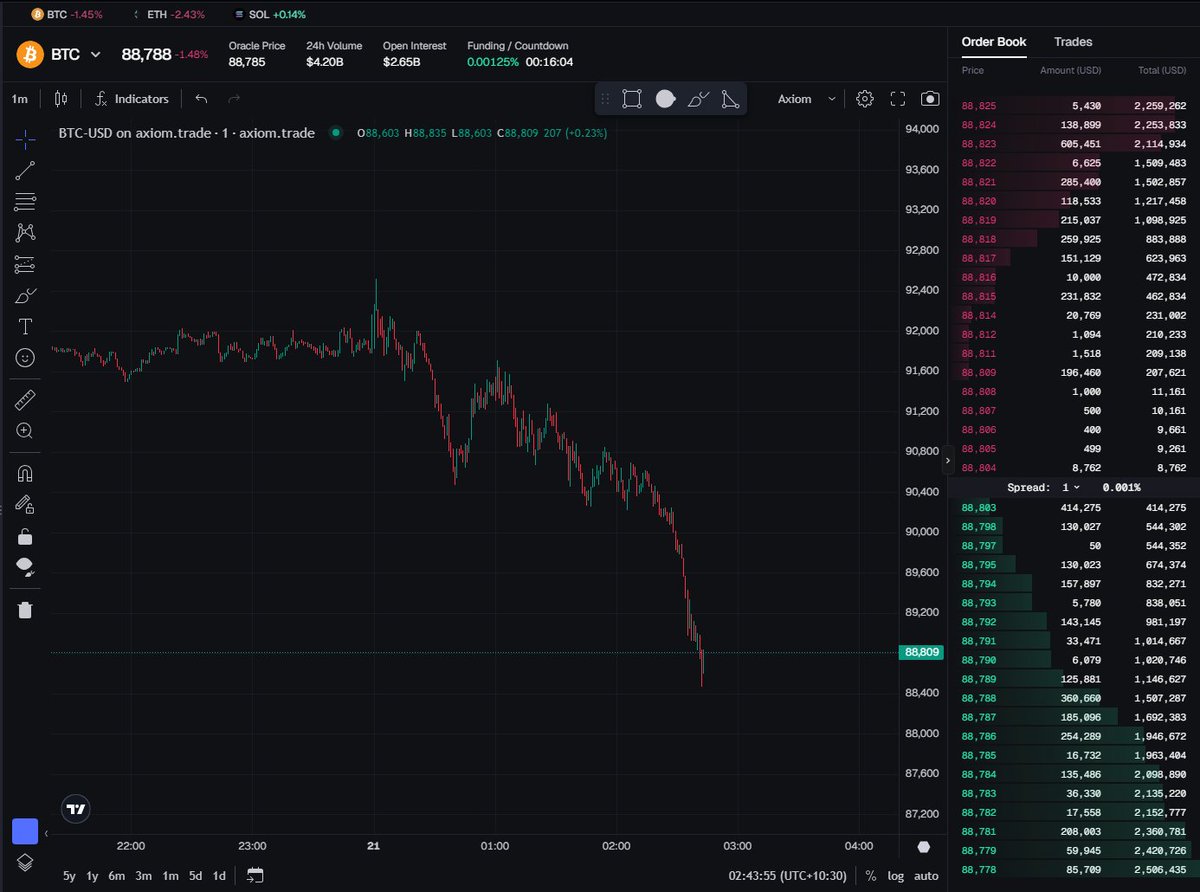Select the ruler measure tool

pos(26,401)
